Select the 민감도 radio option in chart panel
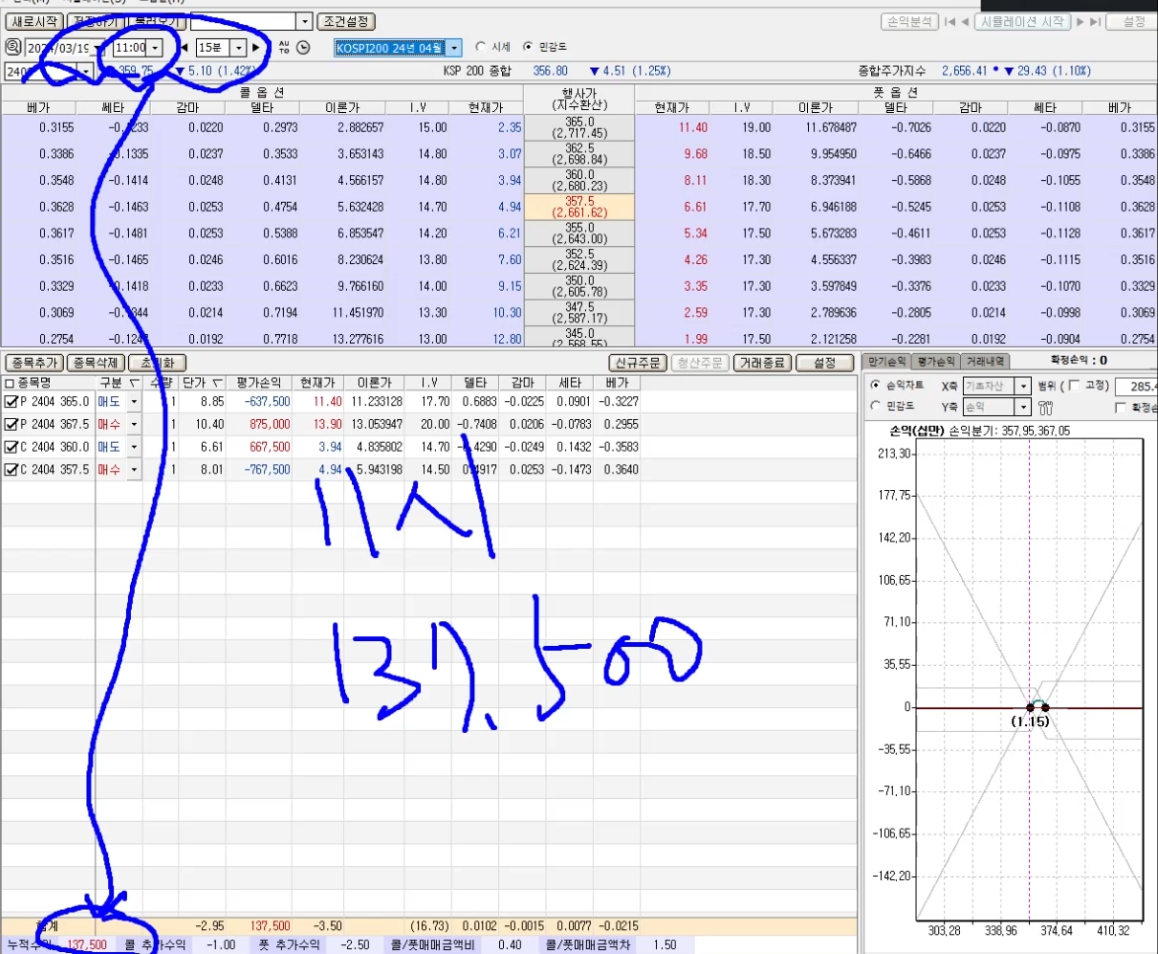This screenshot has height=954, width=1158. [876, 406]
